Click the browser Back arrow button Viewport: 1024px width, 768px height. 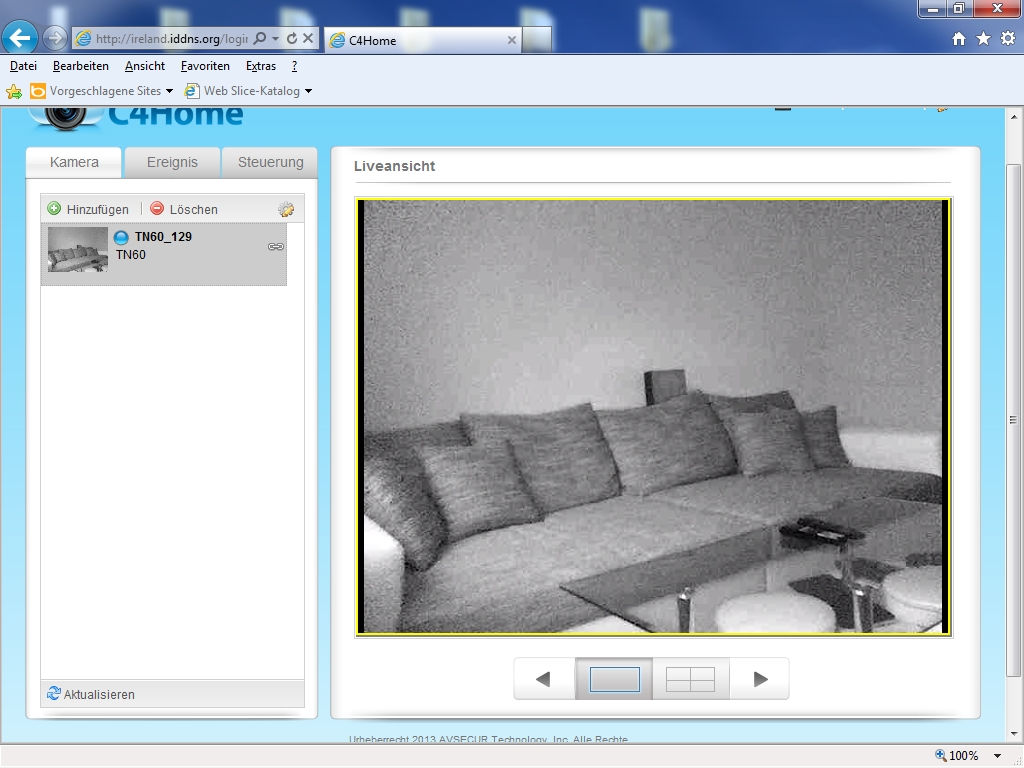20,39
